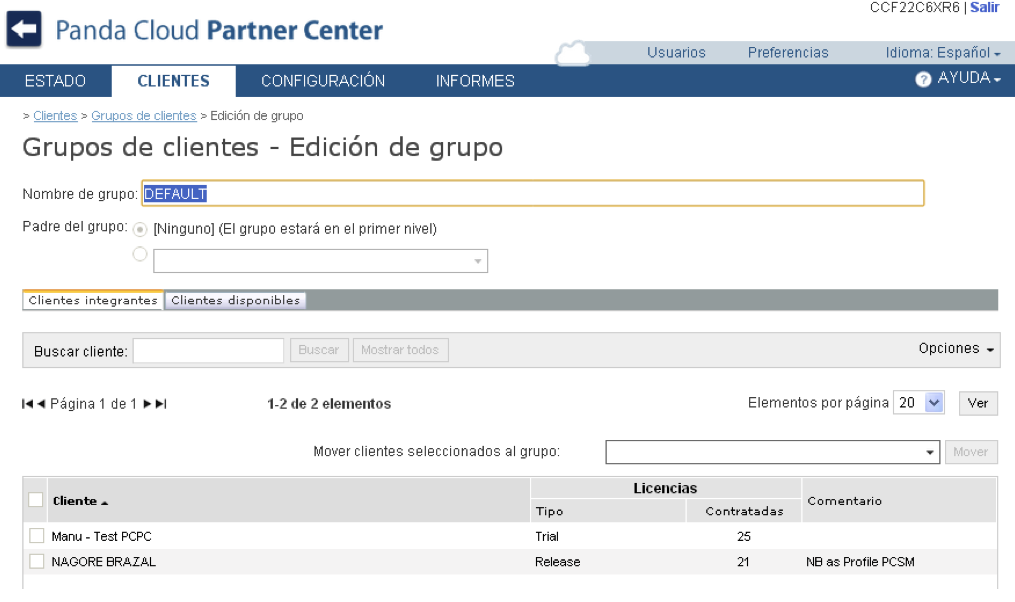The image size is (1015, 602).
Task: Open the Elementos por página dropdown
Action: pyautogui.click(x=918, y=403)
